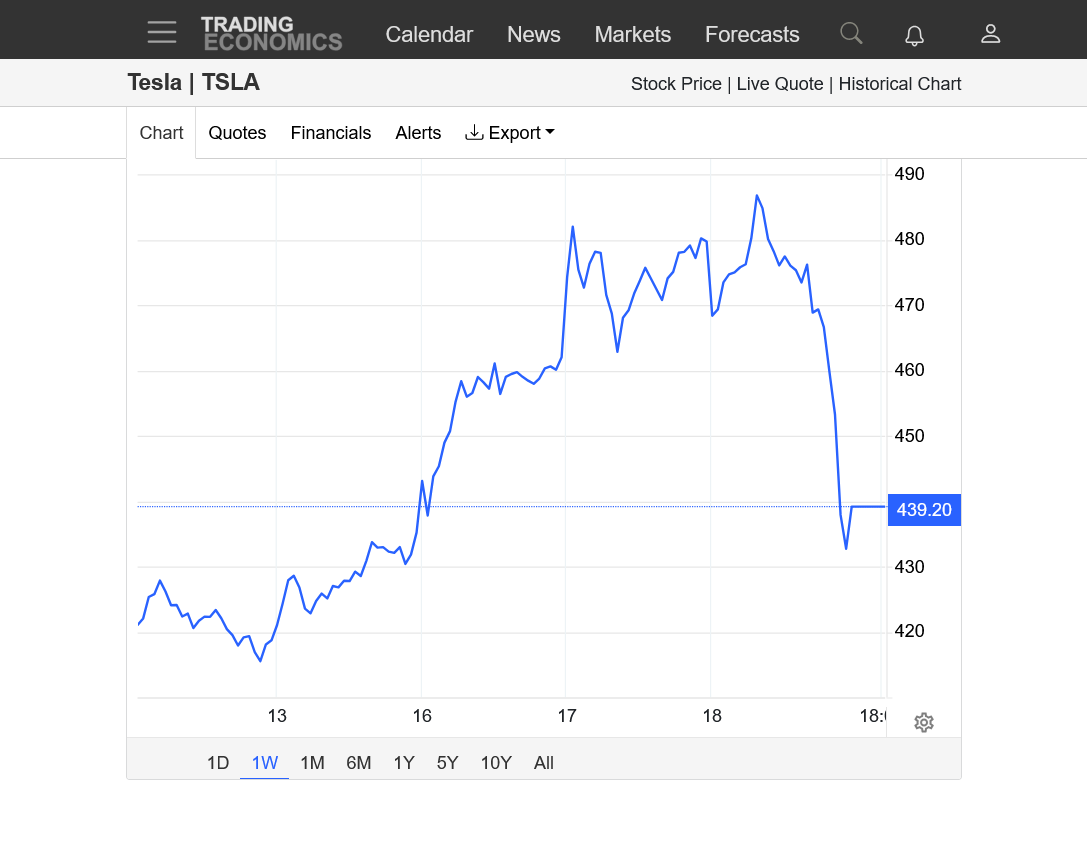Click the Live Quote header text

pyautogui.click(x=780, y=84)
